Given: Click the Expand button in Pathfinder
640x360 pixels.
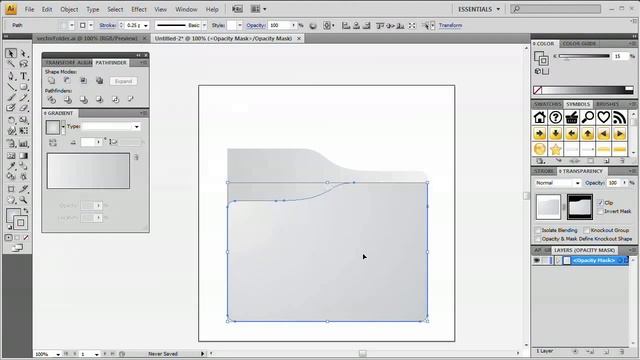Looking at the screenshot, I should point(123,81).
